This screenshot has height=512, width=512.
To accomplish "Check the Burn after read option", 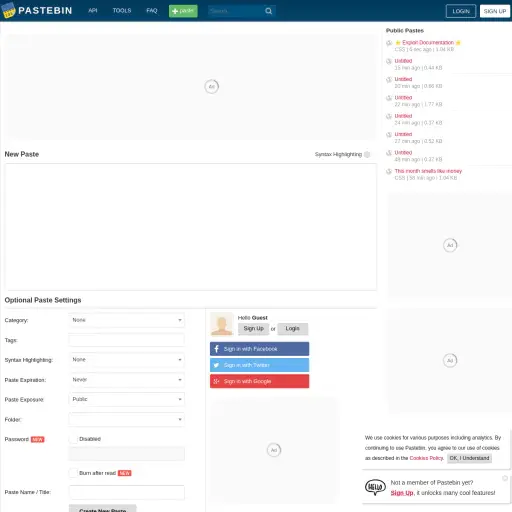I will (x=73, y=473).
